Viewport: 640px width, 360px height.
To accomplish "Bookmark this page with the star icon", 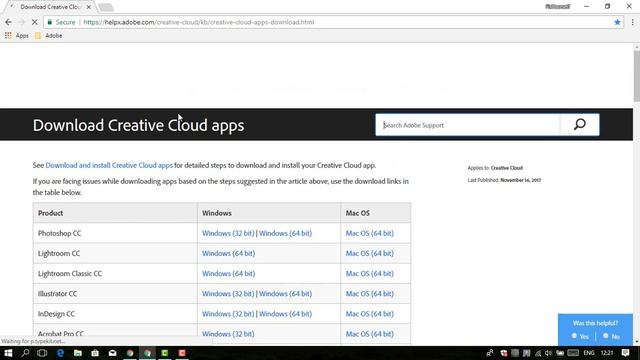I will [617, 22].
